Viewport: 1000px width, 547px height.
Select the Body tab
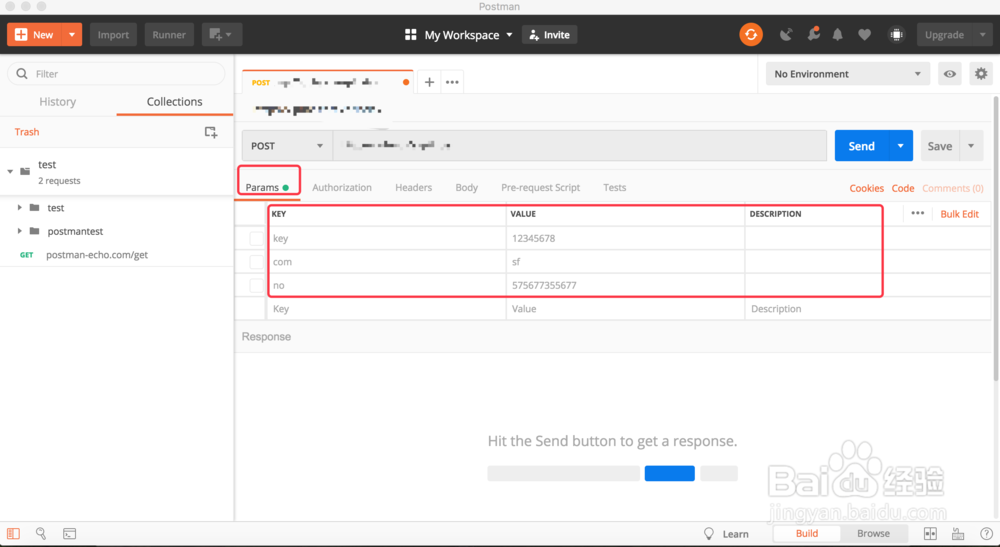(x=466, y=187)
